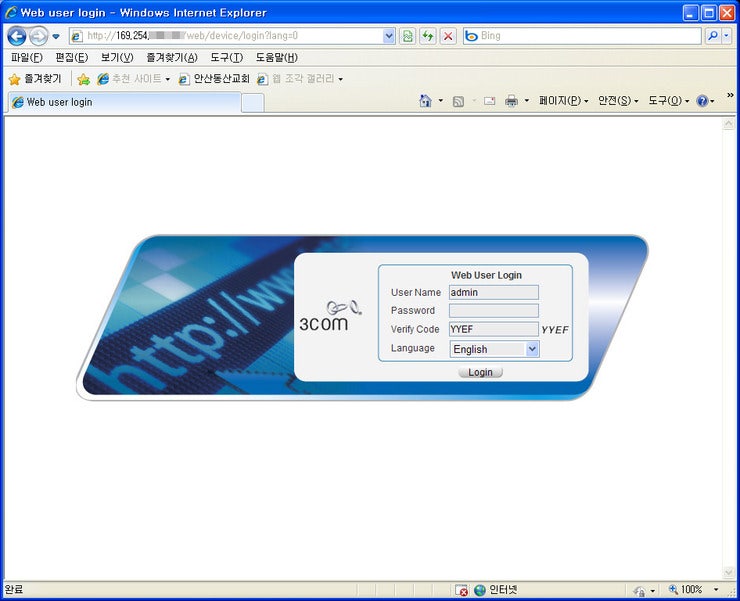Viewport: 740px width, 601px height.
Task: Open the 안산동산교회 favorites link
Action: pyautogui.click(x=214, y=79)
